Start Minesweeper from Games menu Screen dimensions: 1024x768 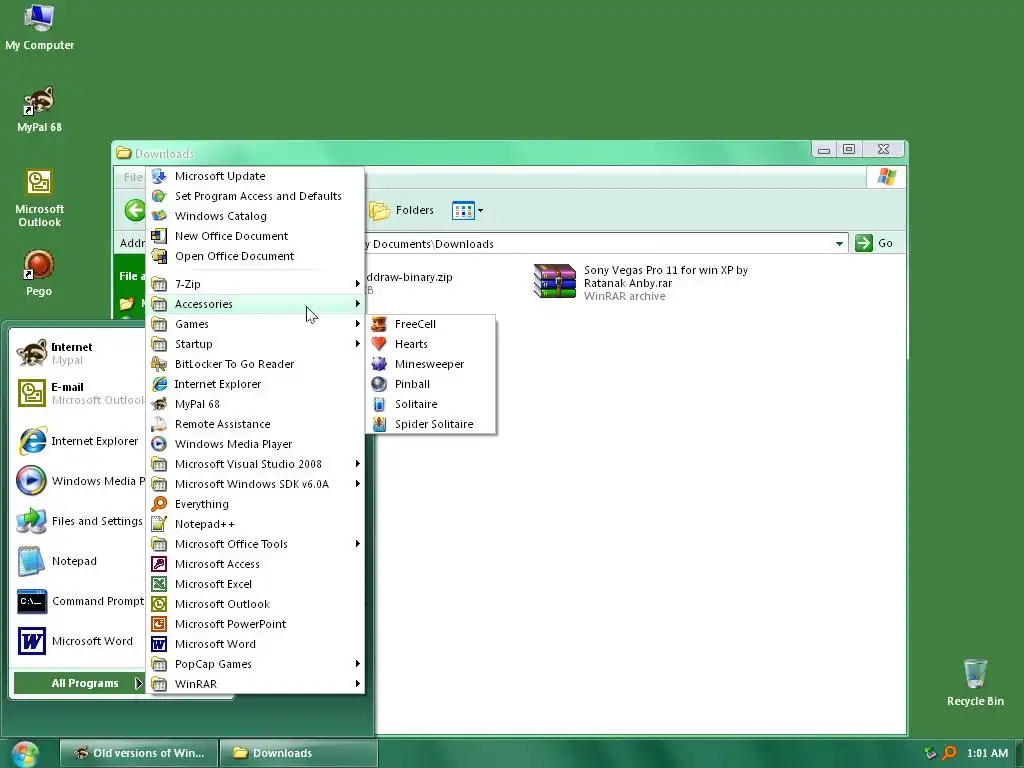(432, 364)
